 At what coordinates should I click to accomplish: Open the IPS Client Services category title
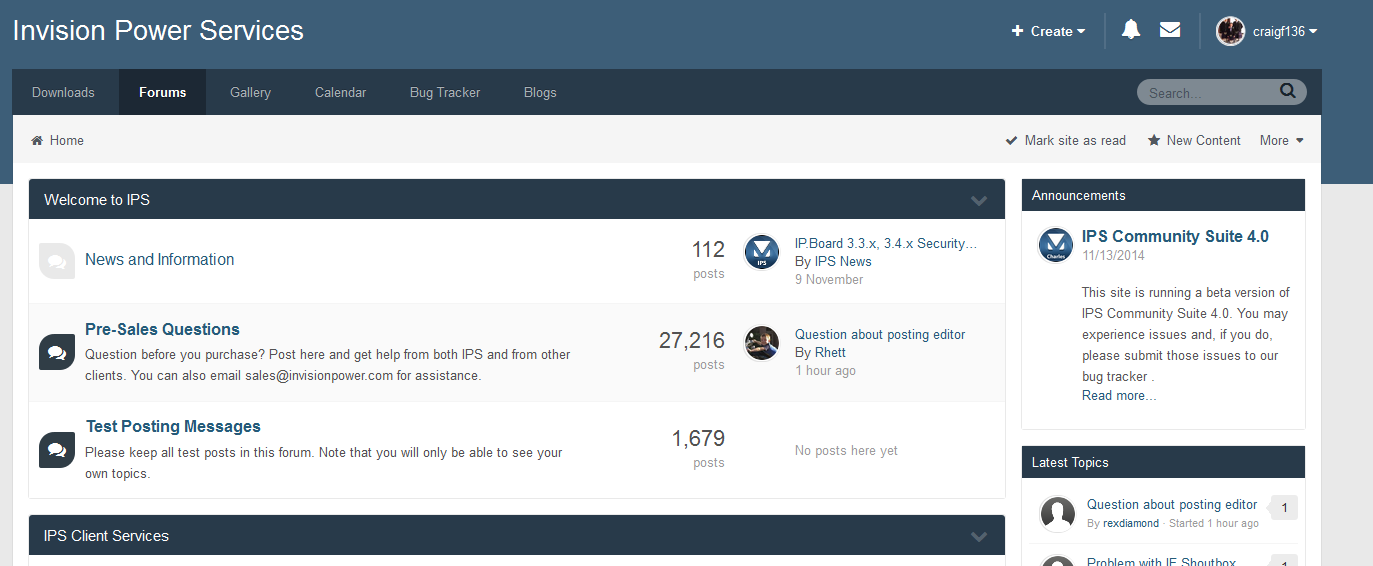click(x=106, y=536)
